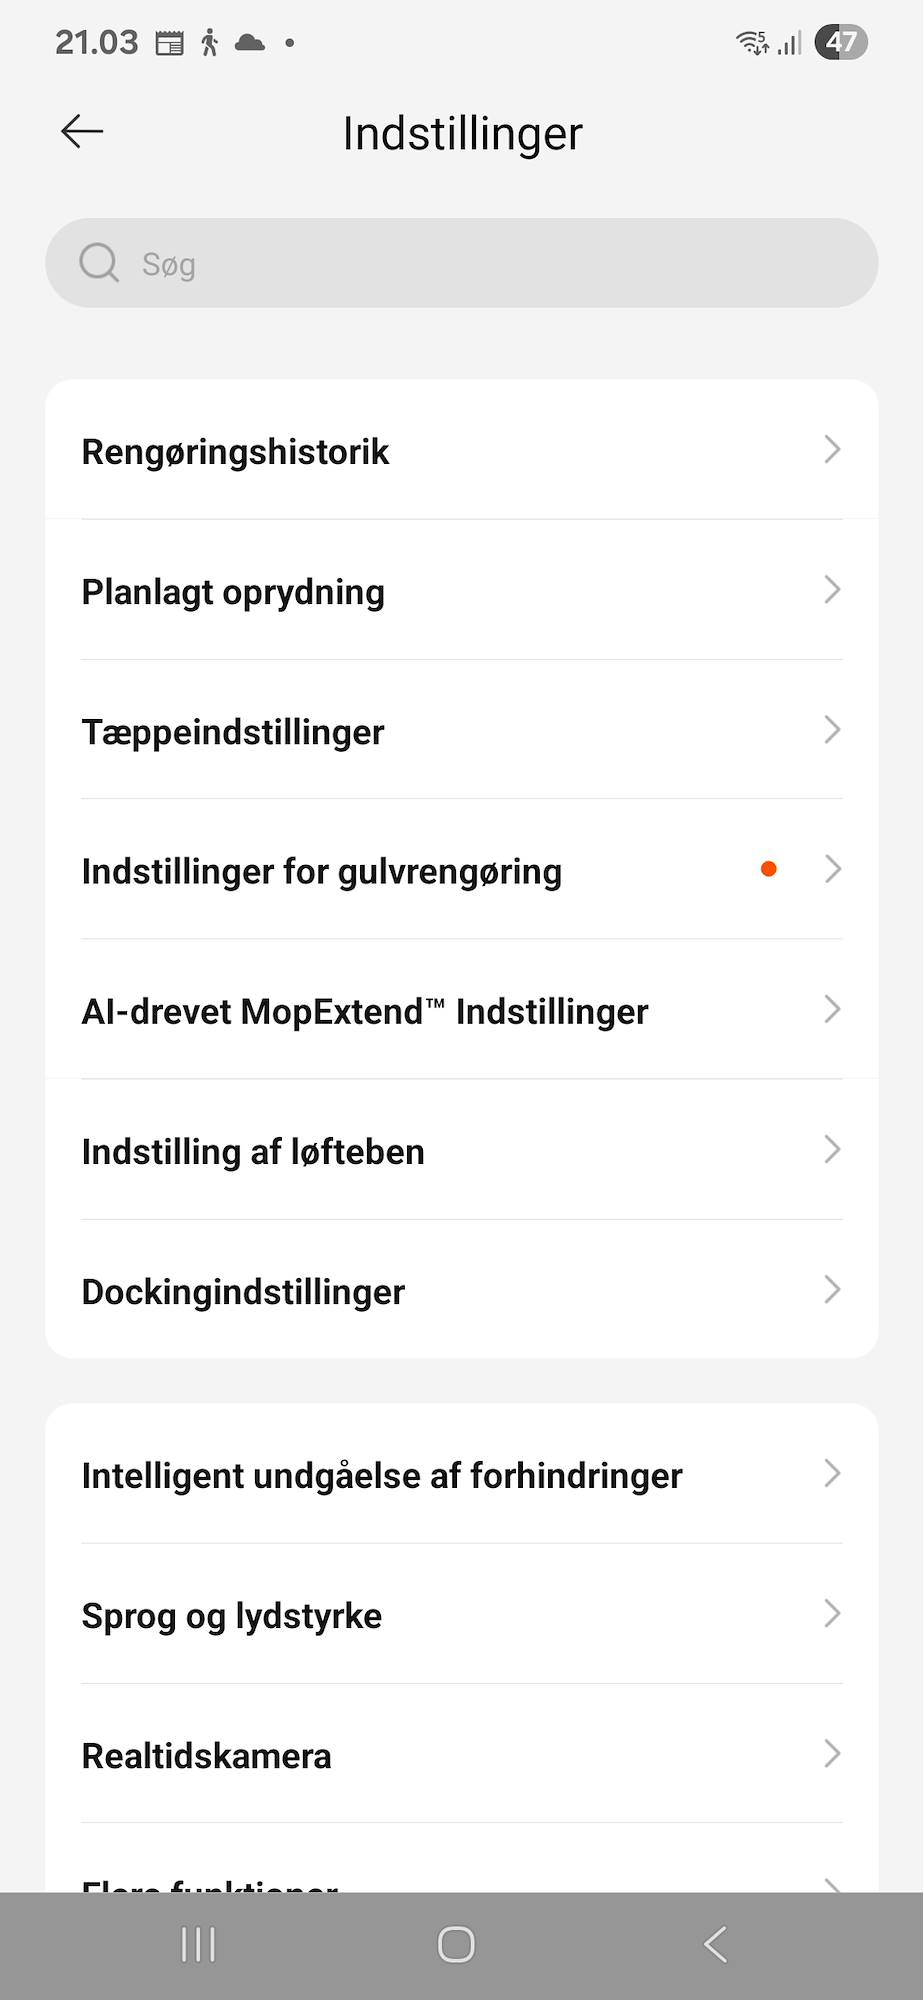
Task: Open Tæppeindstillinger settings
Action: tap(460, 731)
